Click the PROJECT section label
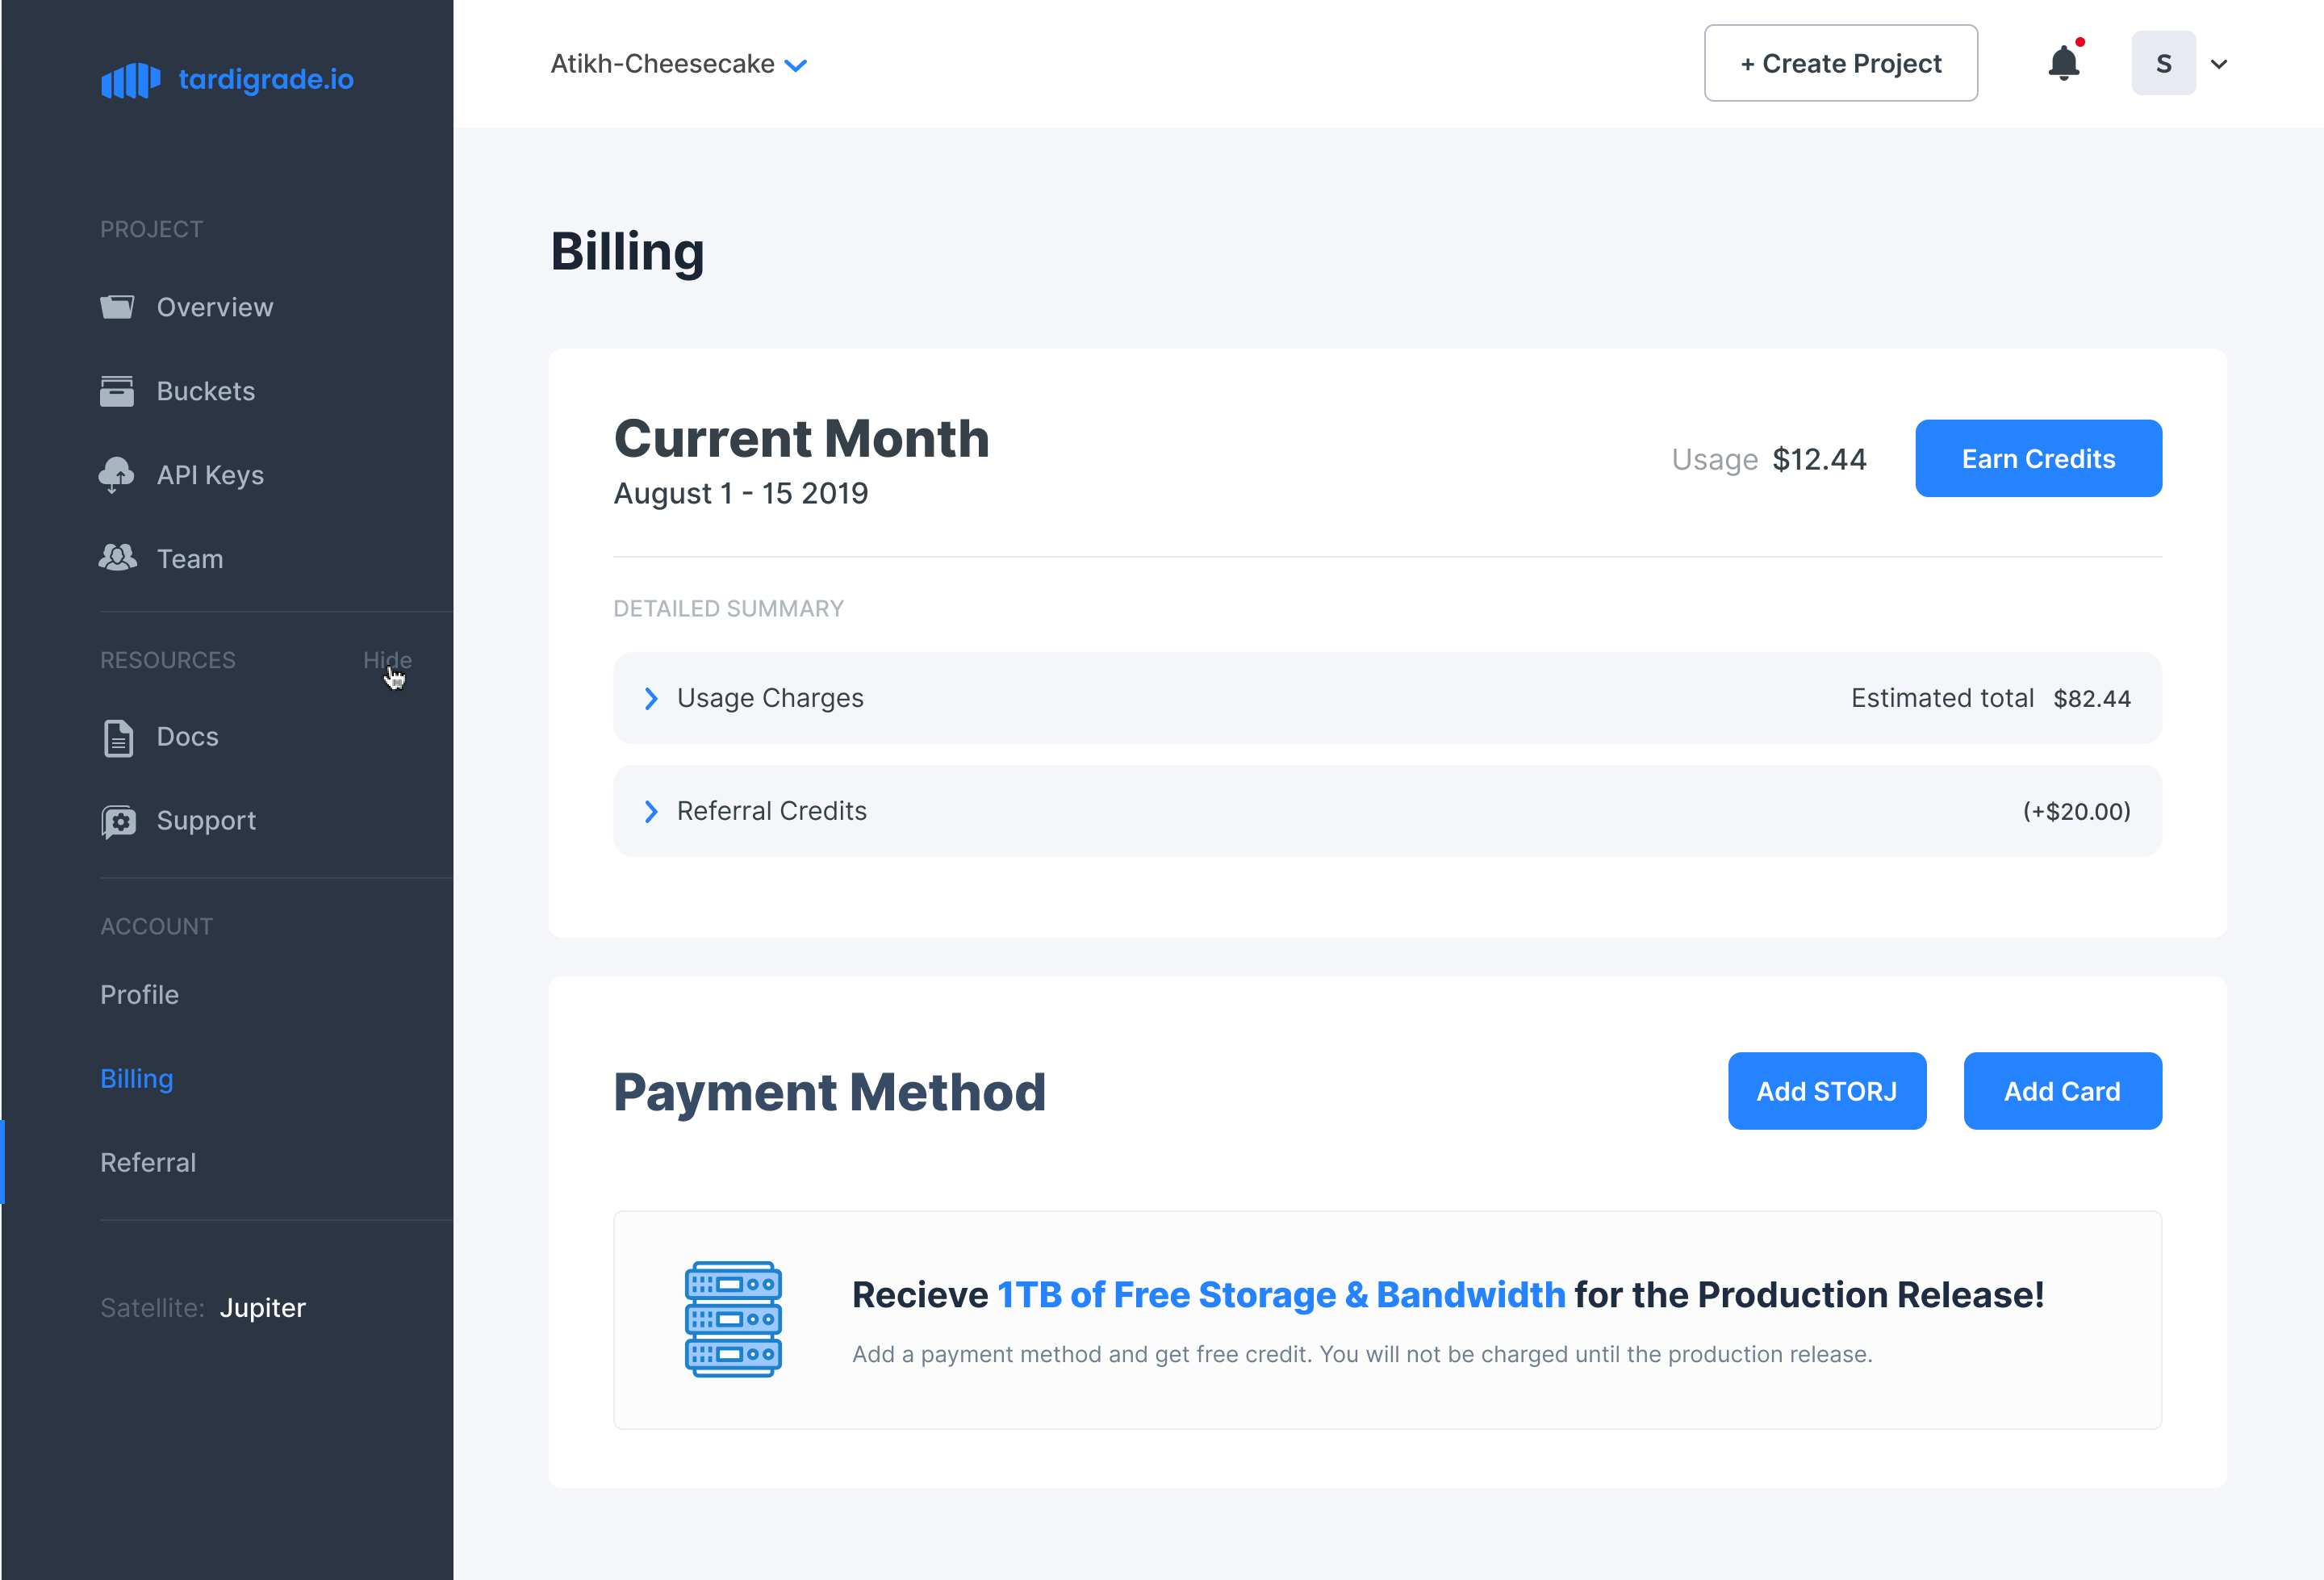The width and height of the screenshot is (2324, 1580). [152, 229]
